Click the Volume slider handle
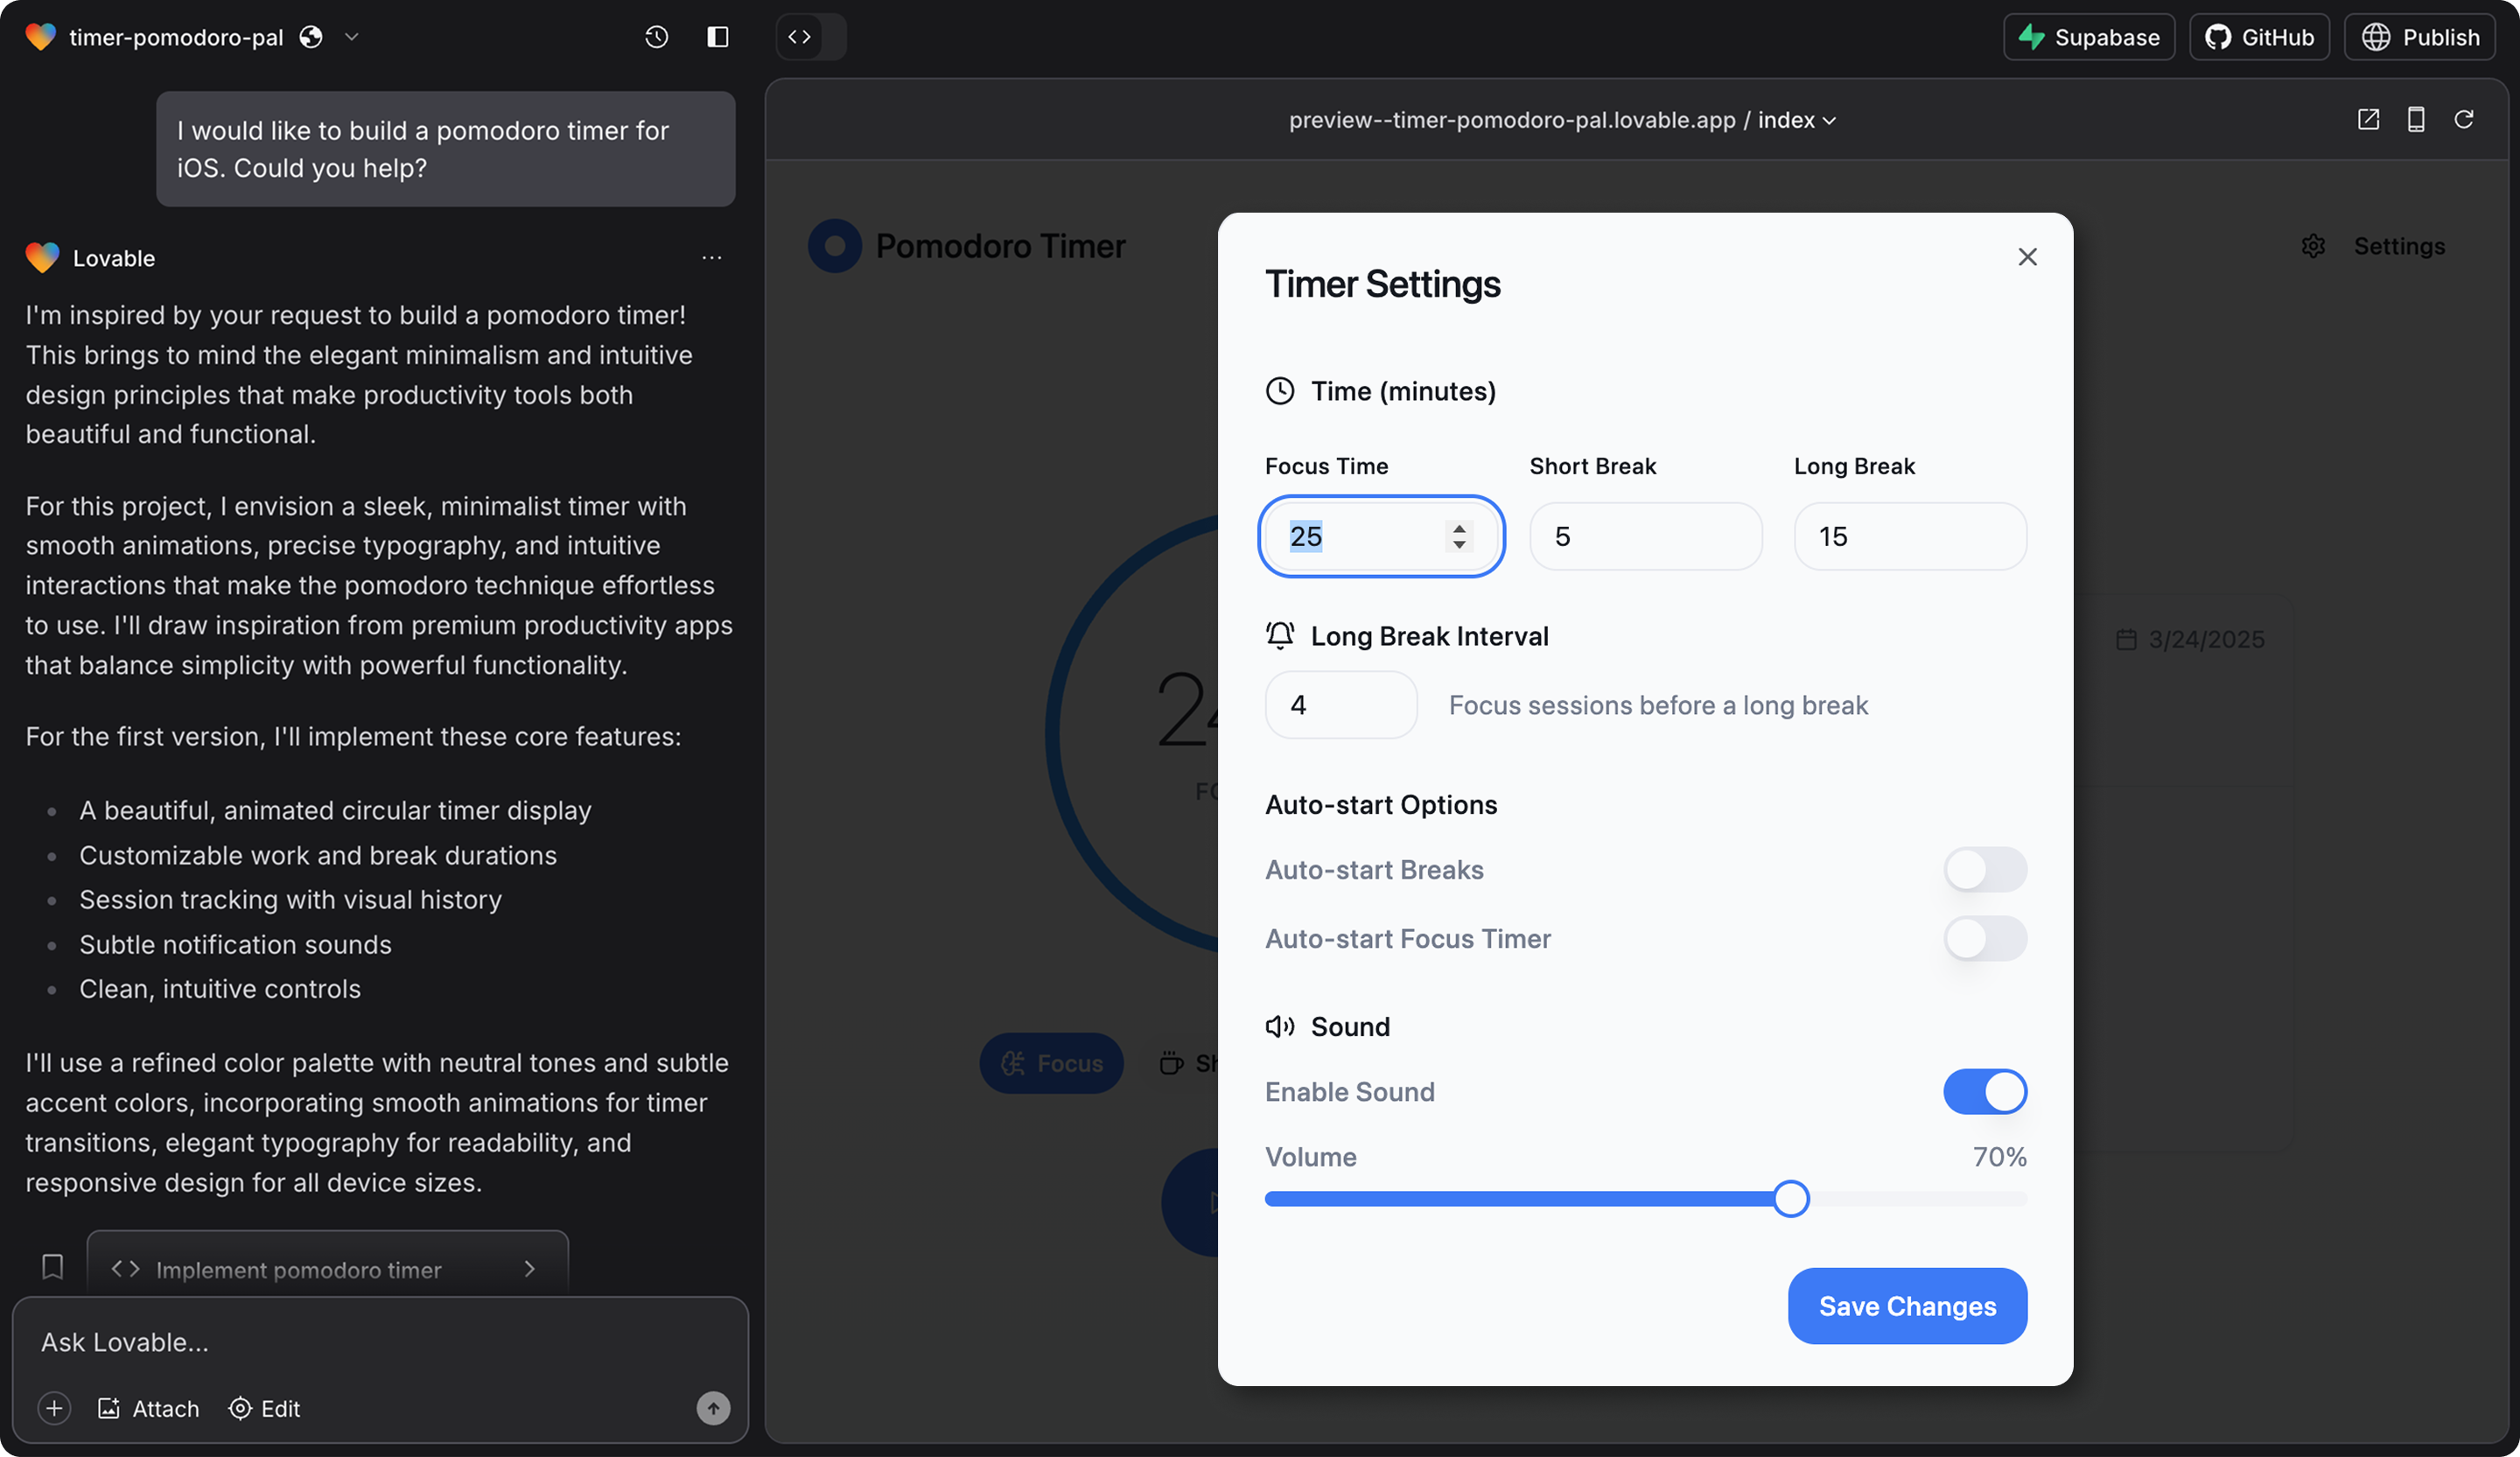The height and width of the screenshot is (1457, 2520). coord(1790,1198)
